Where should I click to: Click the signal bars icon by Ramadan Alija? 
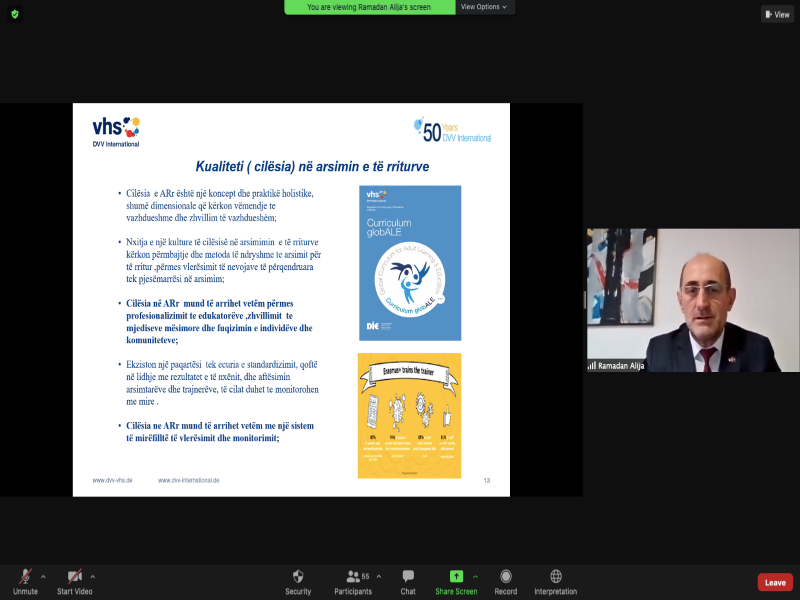(x=592, y=365)
